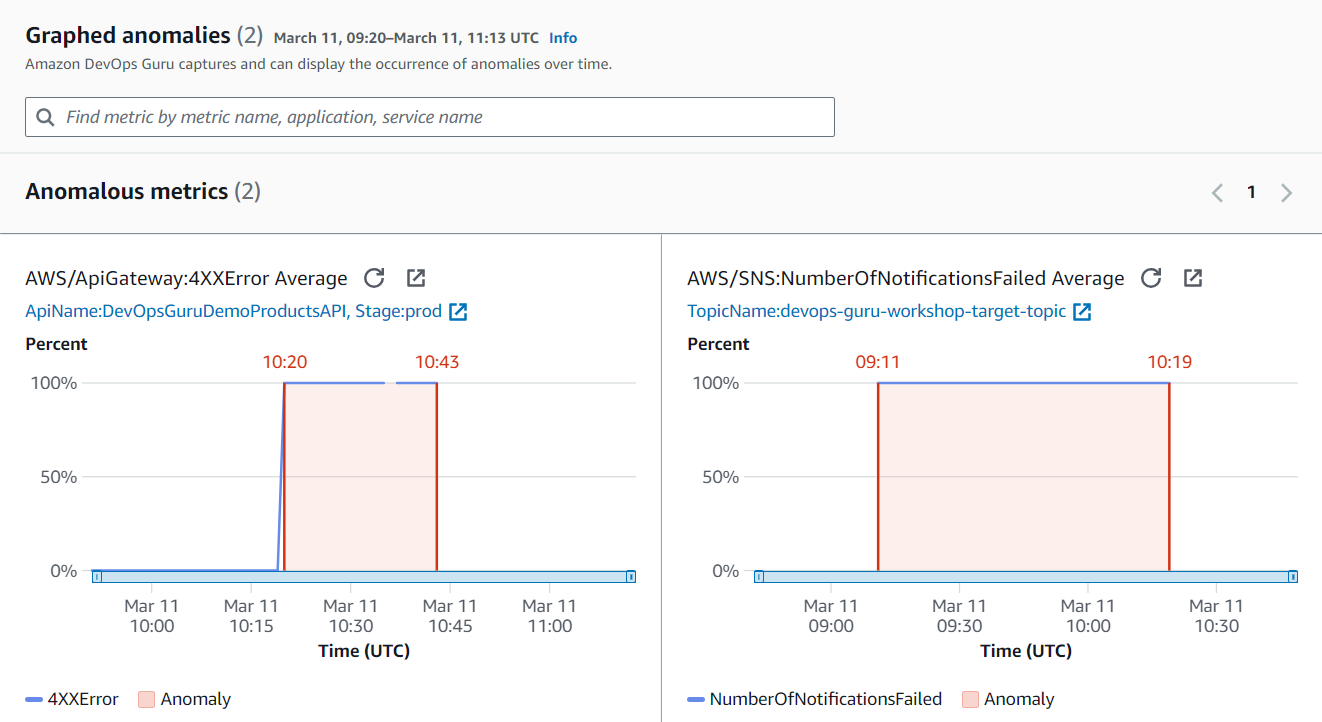Open ApiName:DevOpsGuruDemoProductsAPI, Stage:prod link
The image size is (1322, 722).
[x=233, y=312]
